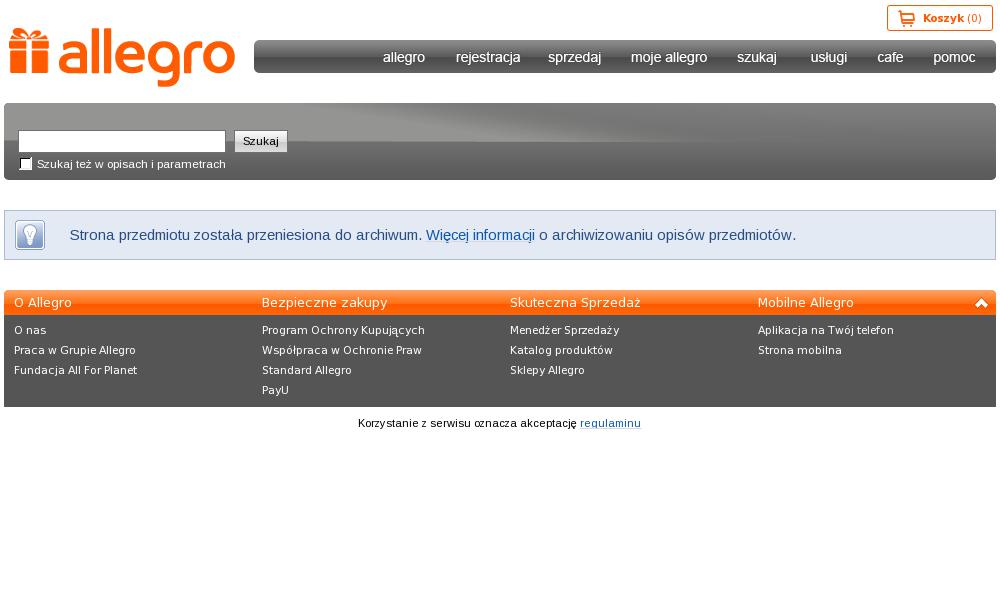This screenshot has width=1000, height=600.
Task: Go to the sprzedaj menu
Action: [574, 57]
